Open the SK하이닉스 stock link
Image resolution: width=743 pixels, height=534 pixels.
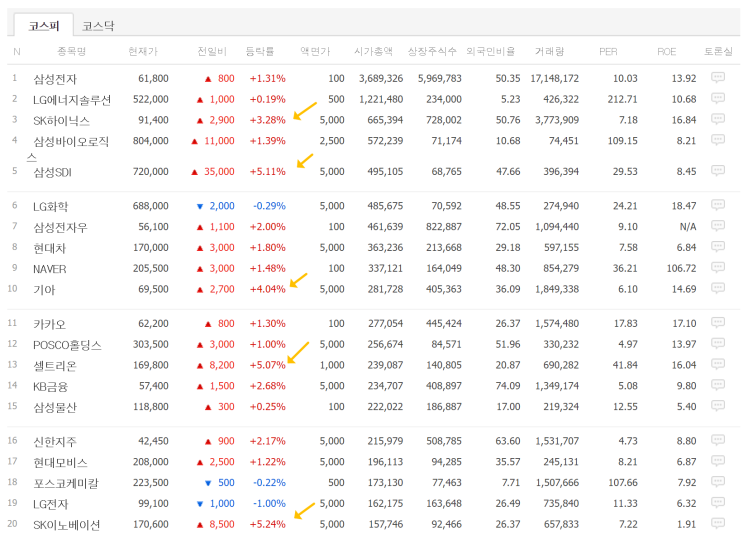pyautogui.click(x=61, y=120)
